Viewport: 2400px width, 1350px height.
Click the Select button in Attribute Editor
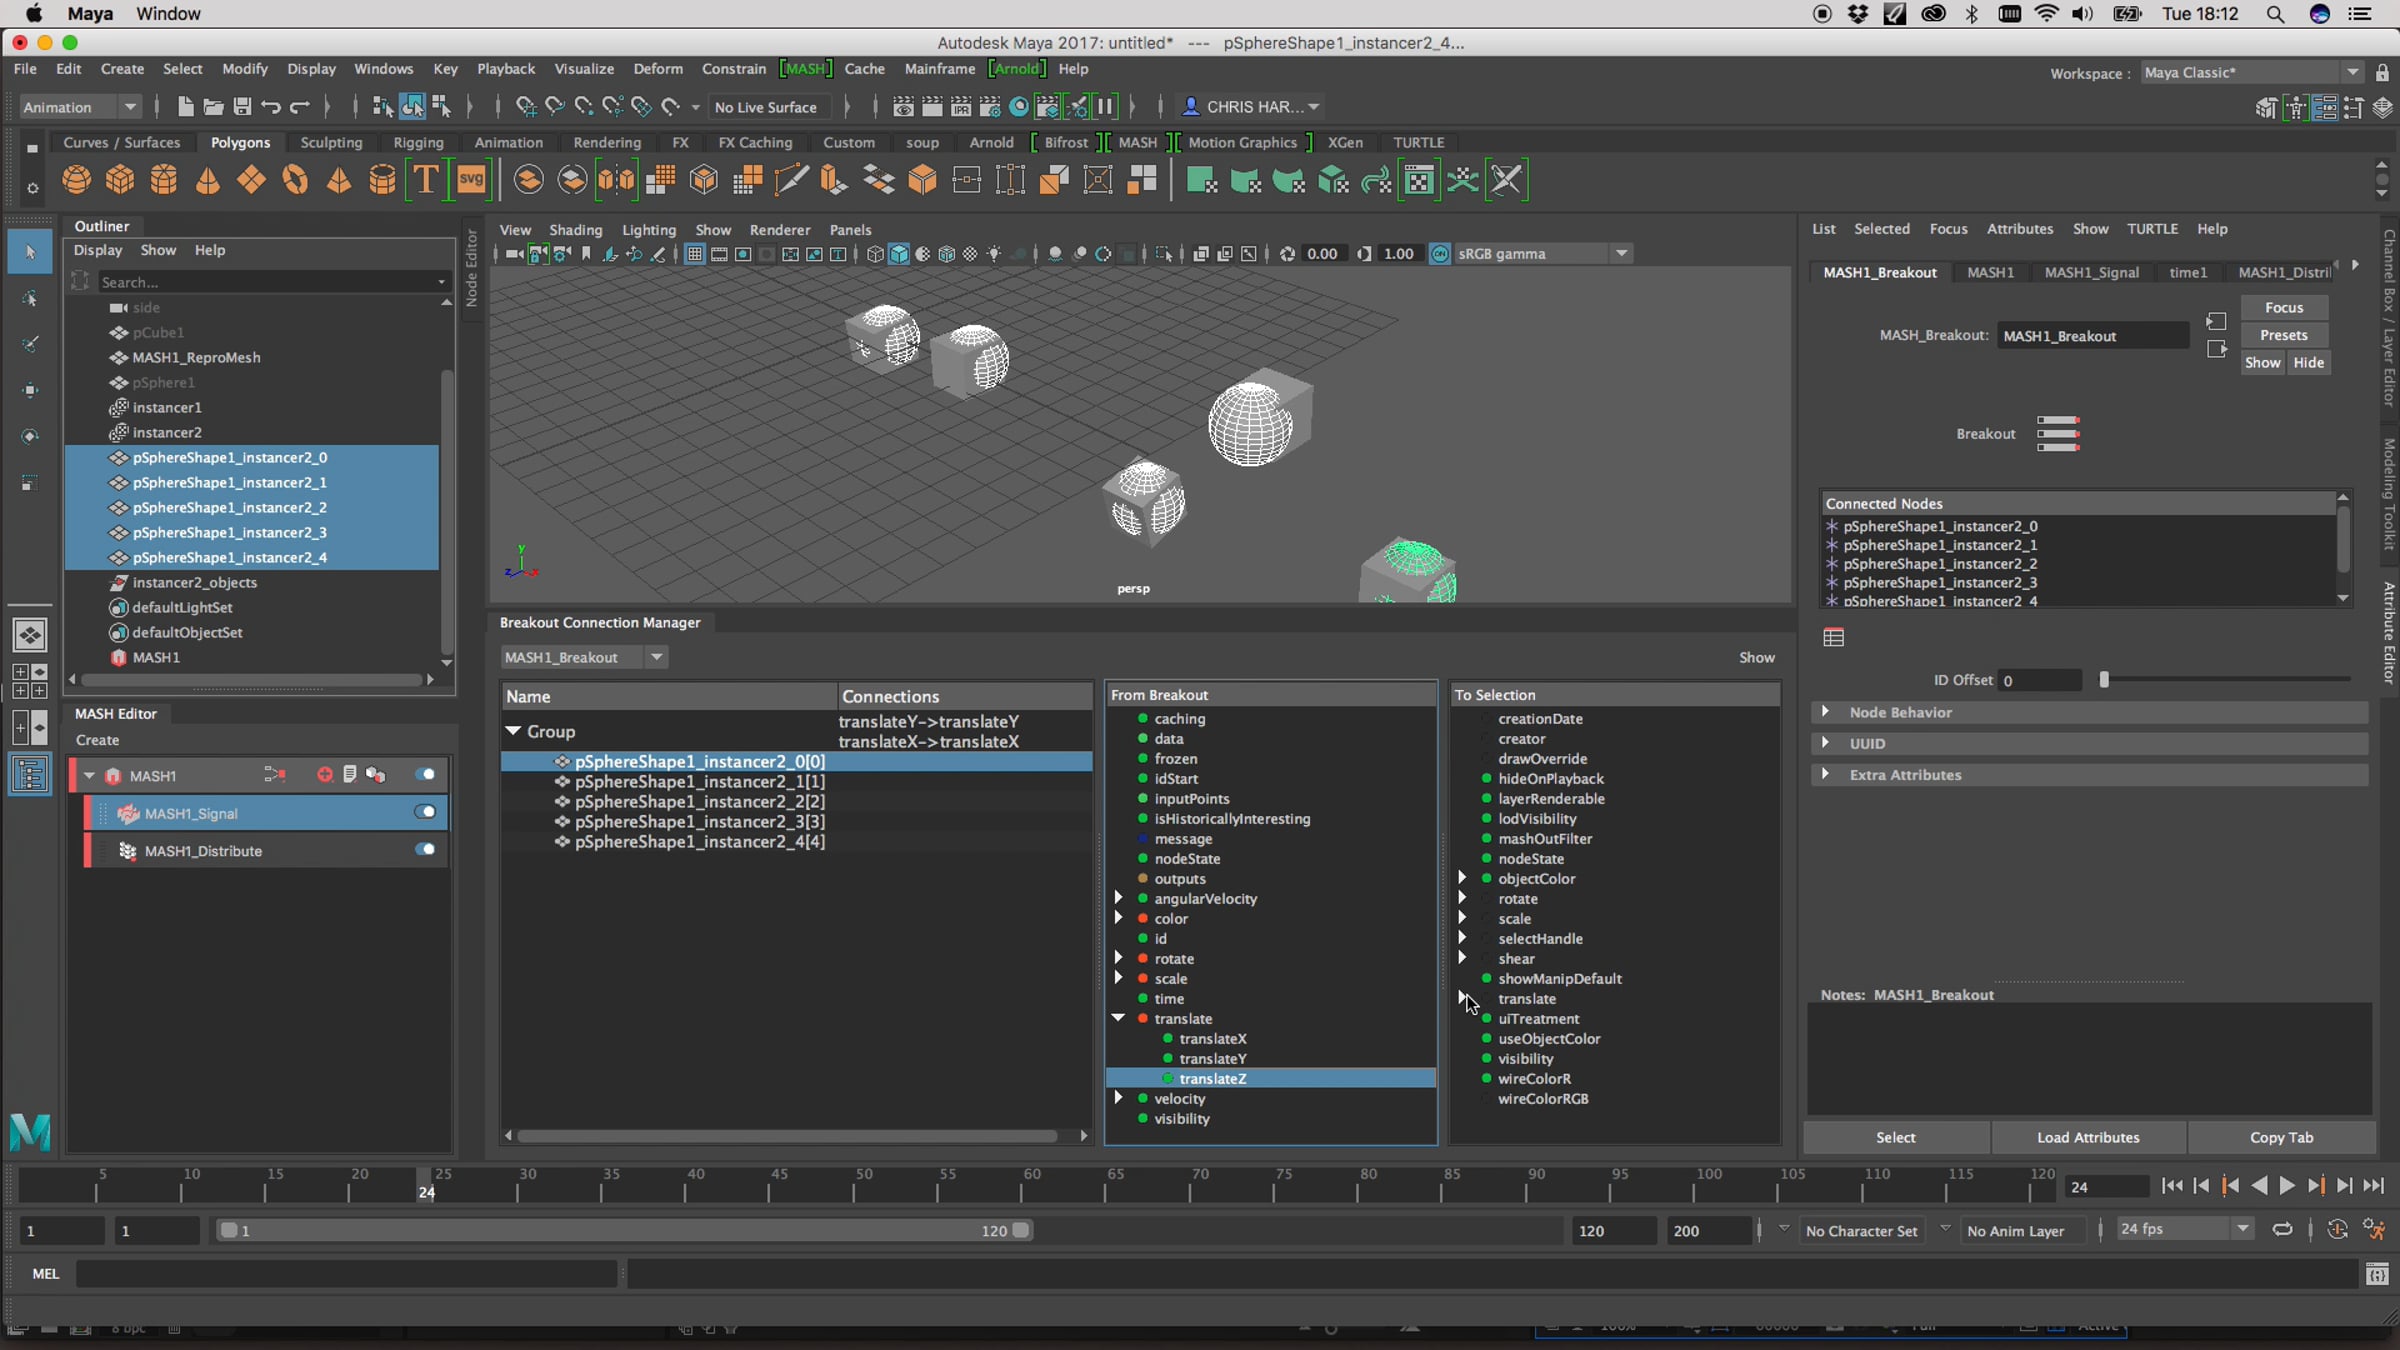pyautogui.click(x=1895, y=1138)
